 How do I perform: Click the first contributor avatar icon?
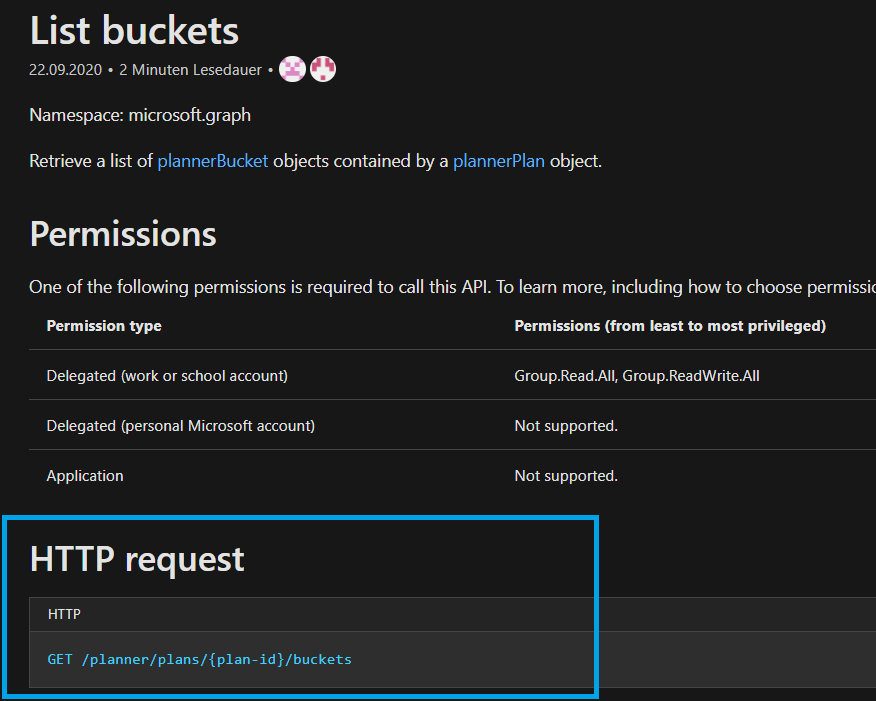(292, 69)
